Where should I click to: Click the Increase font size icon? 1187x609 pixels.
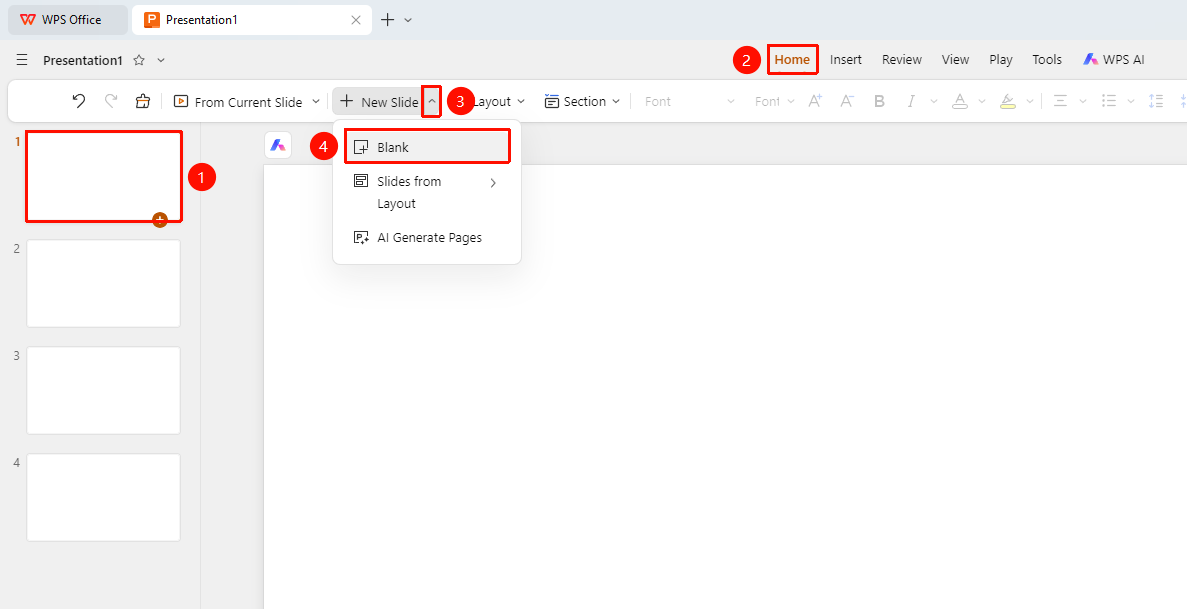(x=815, y=102)
